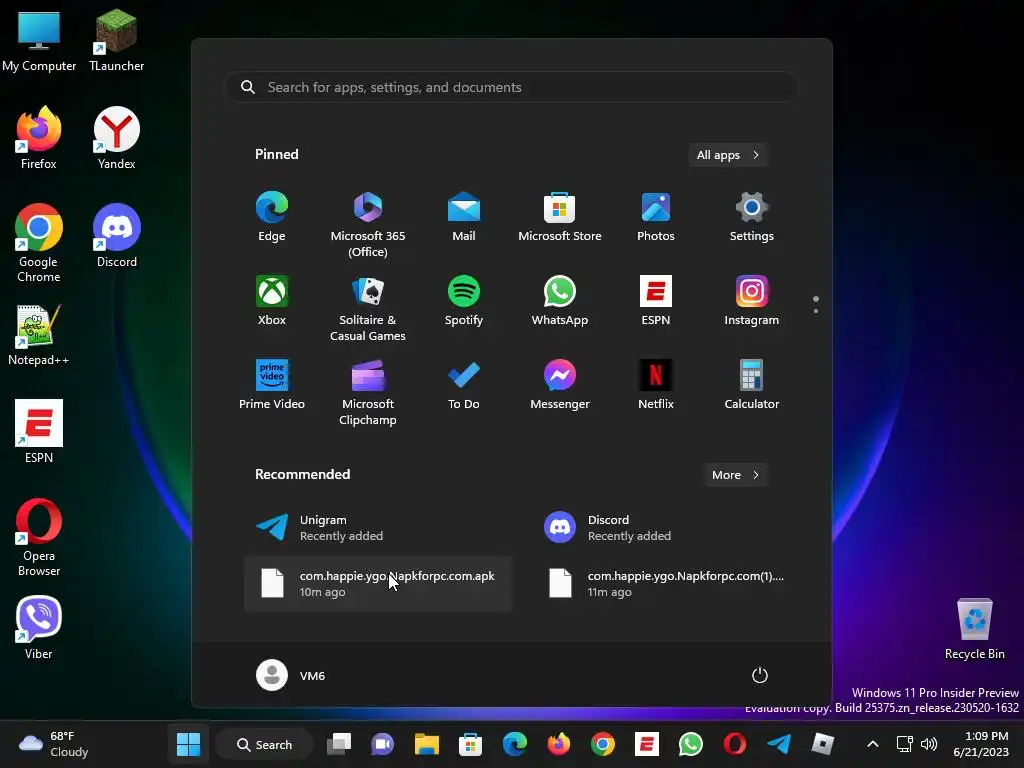
Task: Select ESPN desktop shortcut
Action: click(x=39, y=432)
